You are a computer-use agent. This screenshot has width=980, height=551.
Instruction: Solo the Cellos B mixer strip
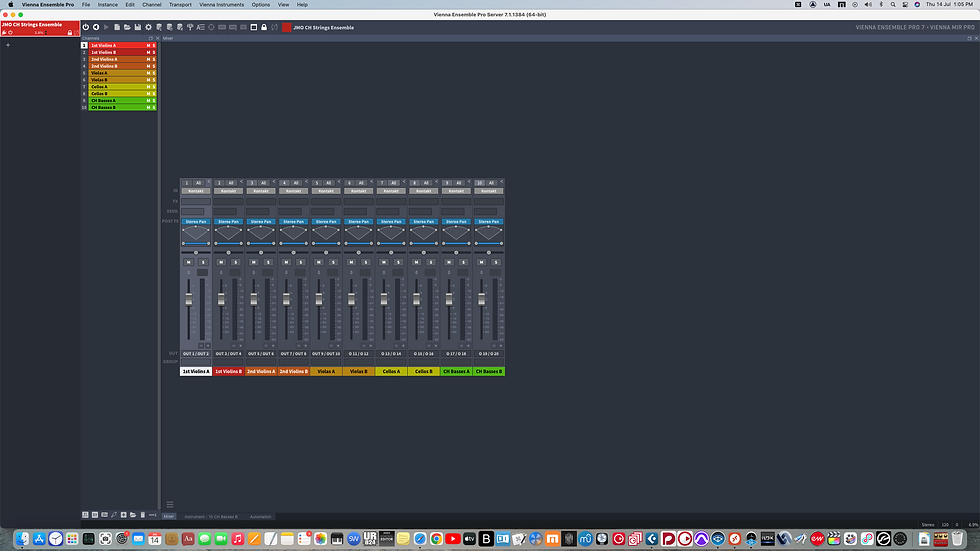click(431, 262)
